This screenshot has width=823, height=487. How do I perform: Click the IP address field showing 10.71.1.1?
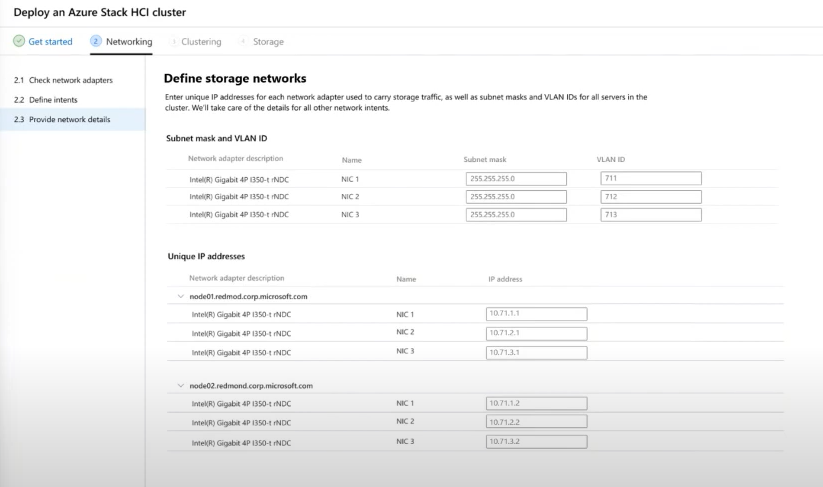[536, 314]
